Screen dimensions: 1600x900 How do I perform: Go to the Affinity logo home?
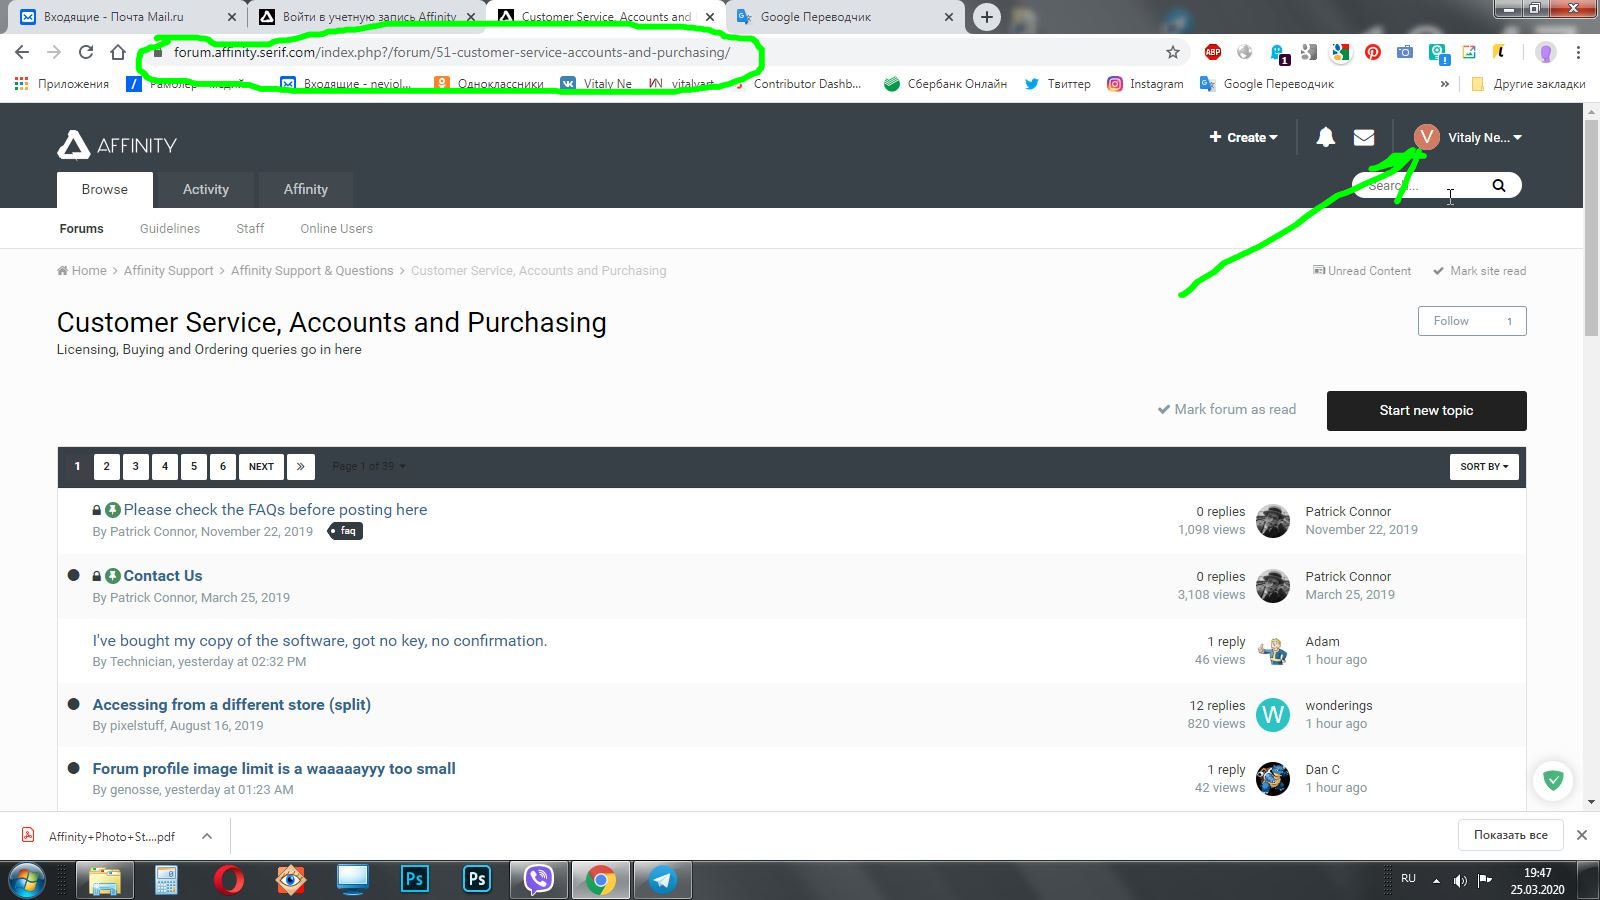(x=117, y=145)
